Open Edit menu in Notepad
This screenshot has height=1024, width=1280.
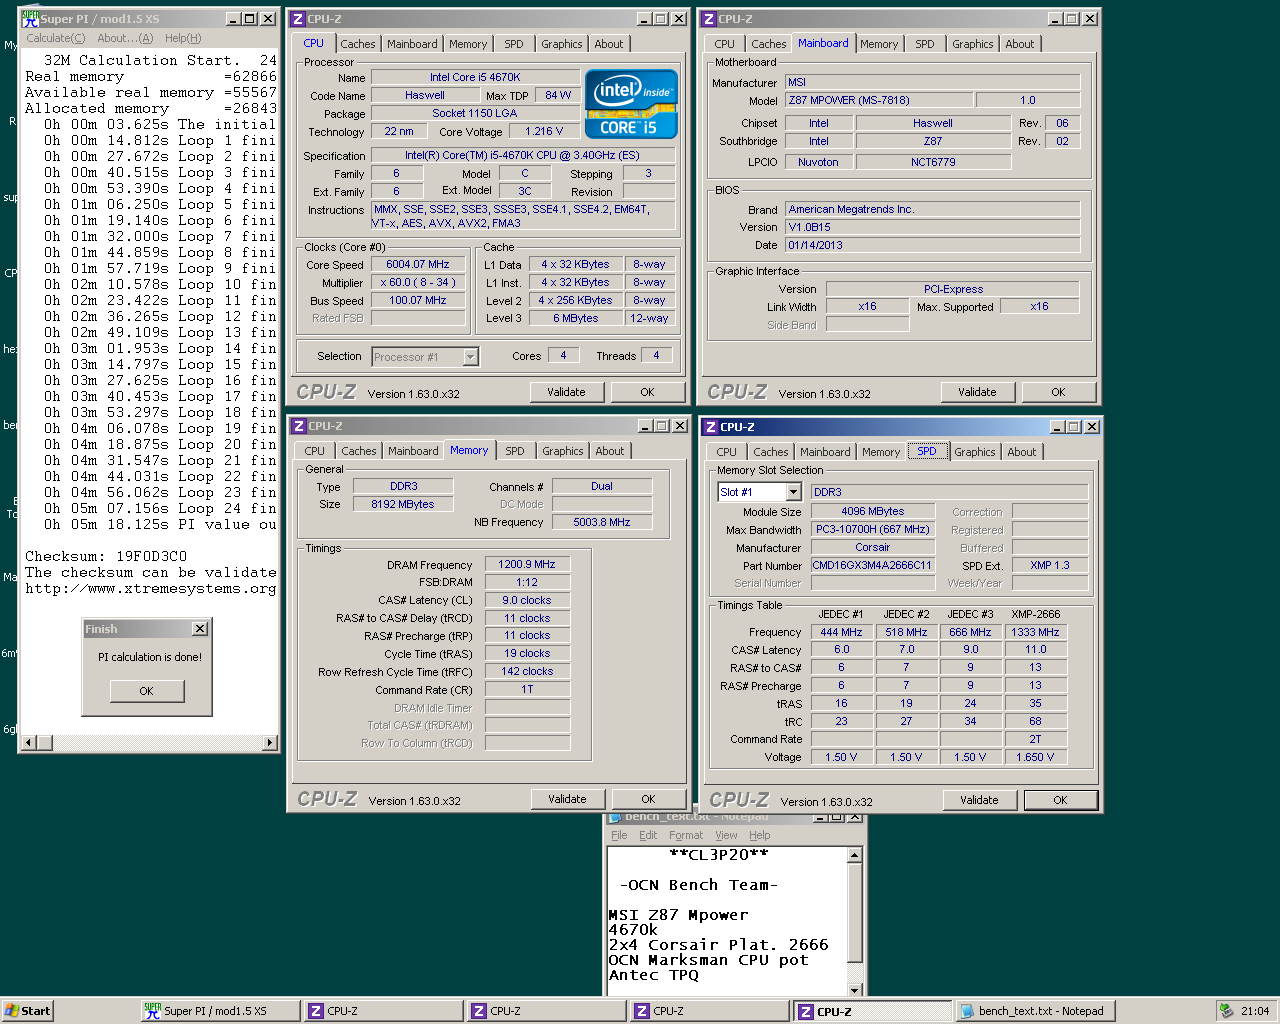[x=648, y=835]
